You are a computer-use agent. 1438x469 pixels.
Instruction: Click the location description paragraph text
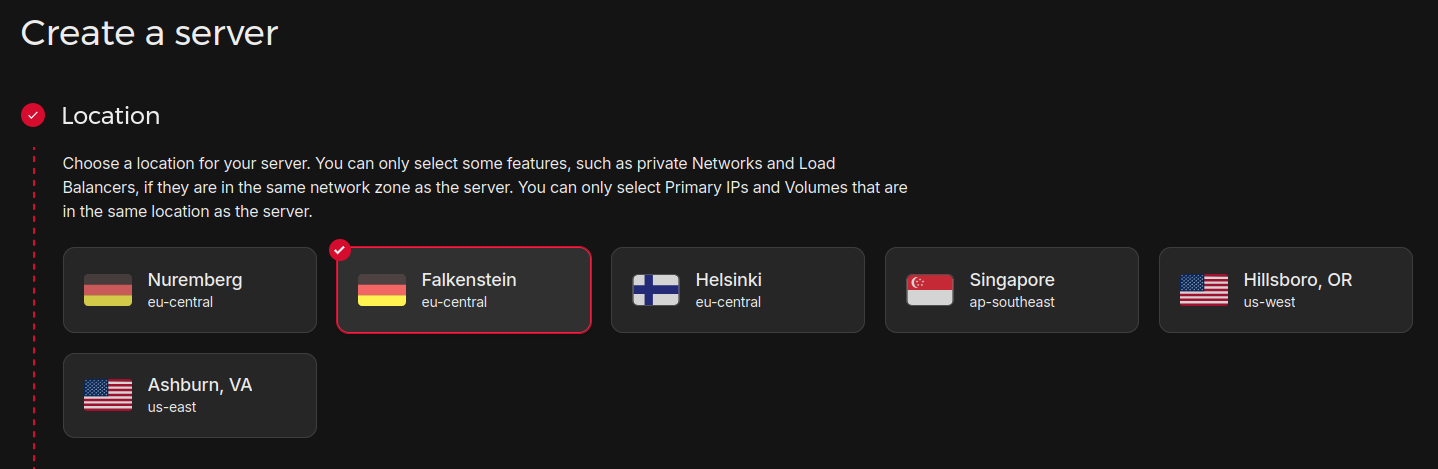[485, 187]
